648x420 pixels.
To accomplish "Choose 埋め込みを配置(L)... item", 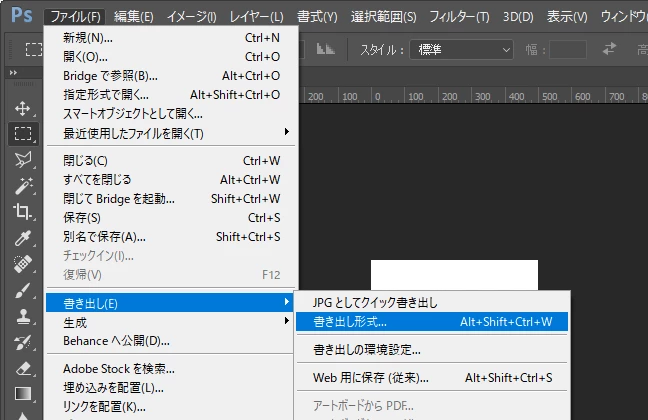I will [171, 387].
